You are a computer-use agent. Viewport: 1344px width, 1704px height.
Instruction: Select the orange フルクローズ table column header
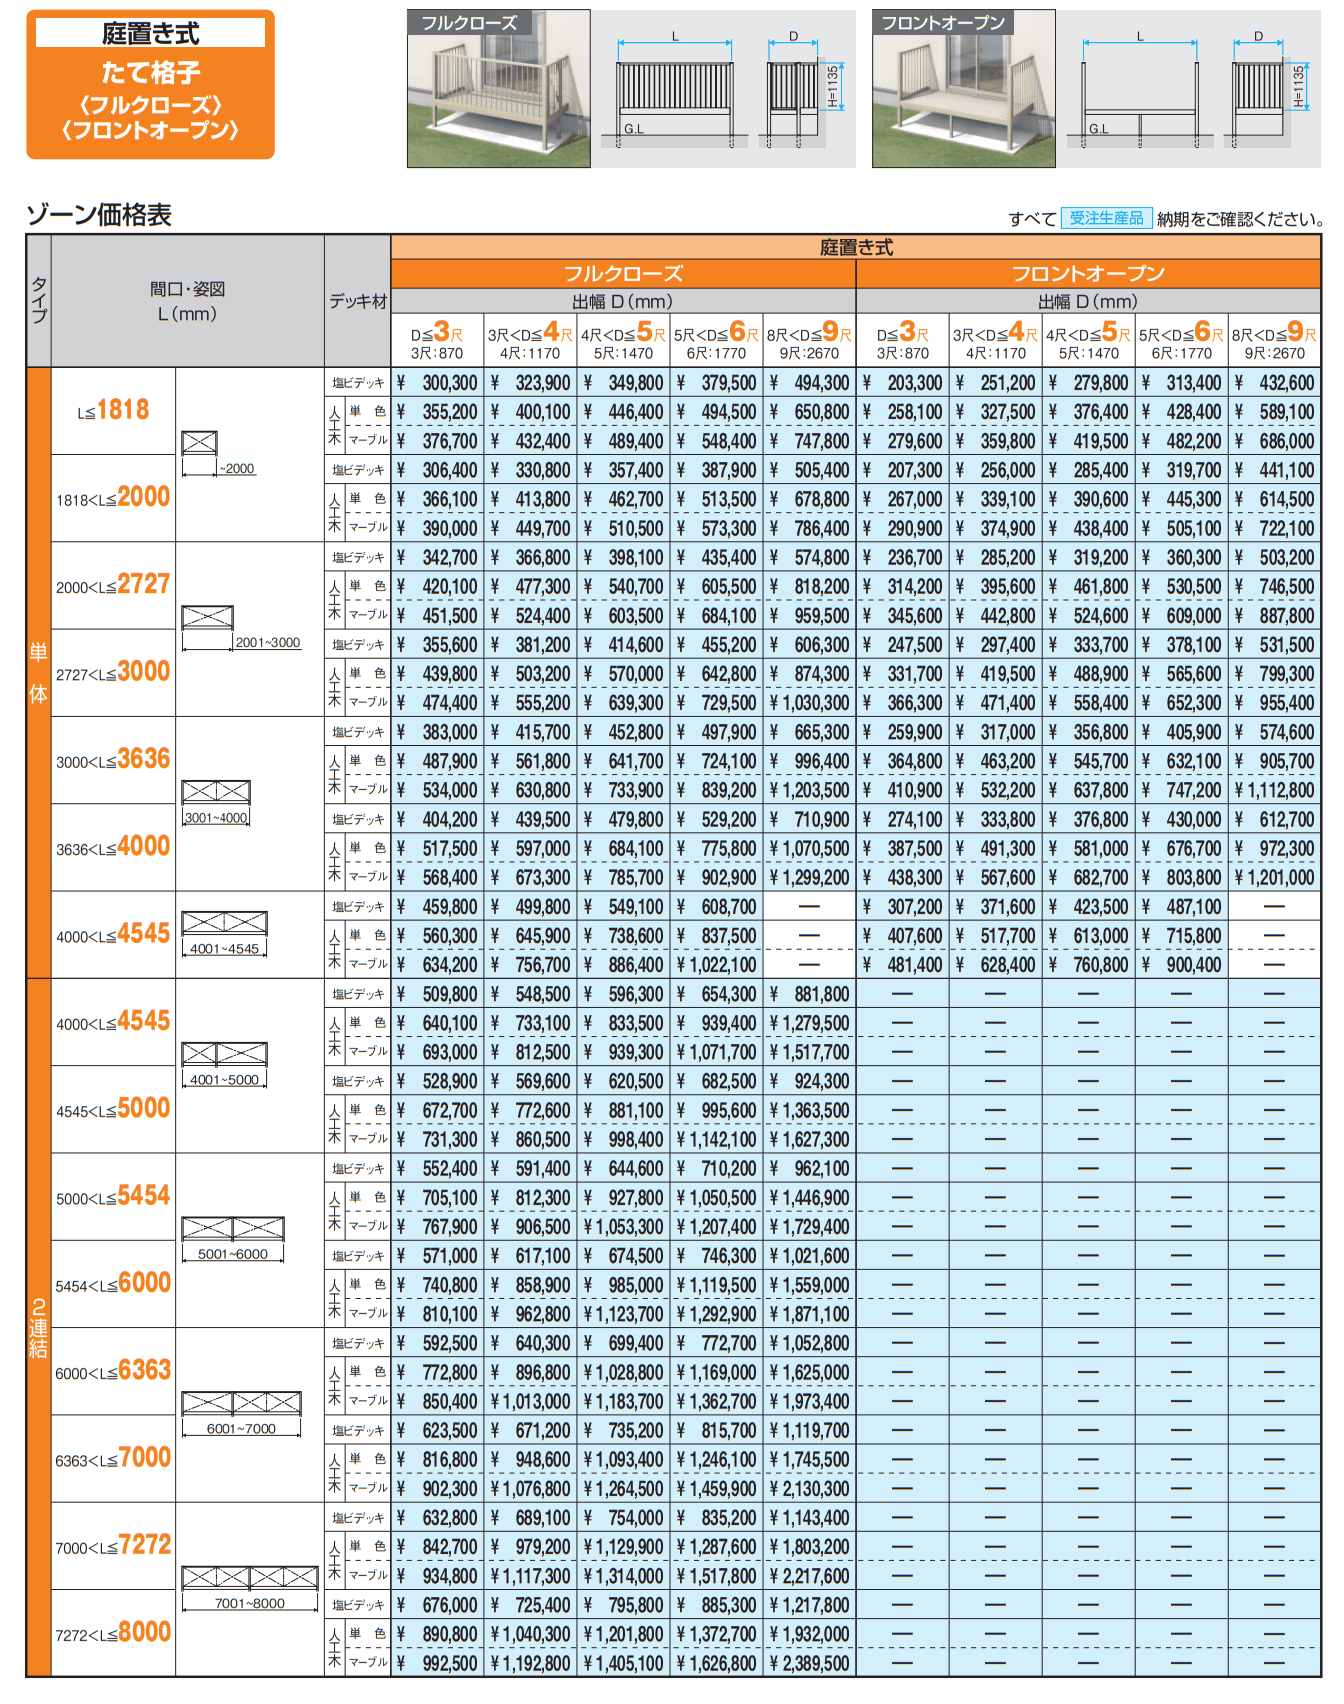click(x=623, y=274)
